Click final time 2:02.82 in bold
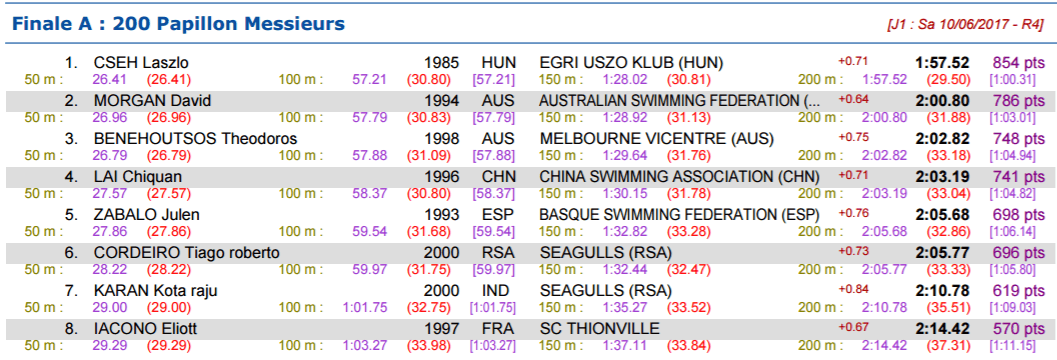Image resolution: width=1057 pixels, height=360 pixels. 942,139
